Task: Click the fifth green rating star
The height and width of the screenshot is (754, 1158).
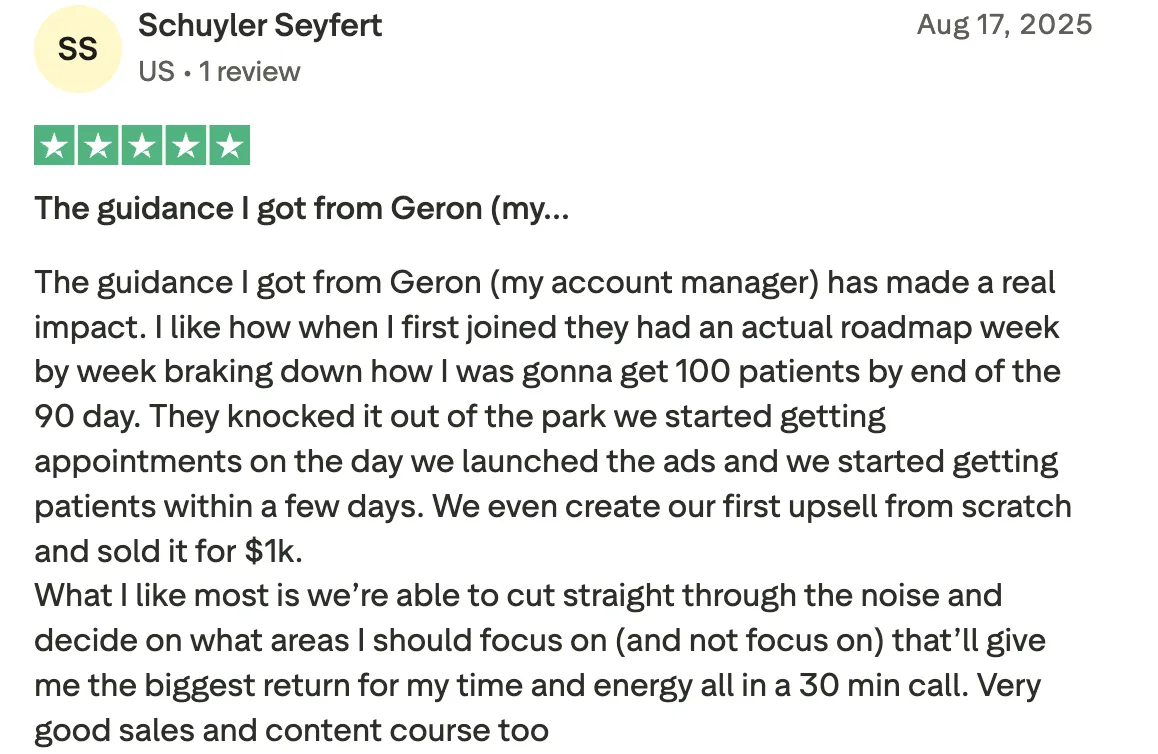Action: [x=229, y=146]
